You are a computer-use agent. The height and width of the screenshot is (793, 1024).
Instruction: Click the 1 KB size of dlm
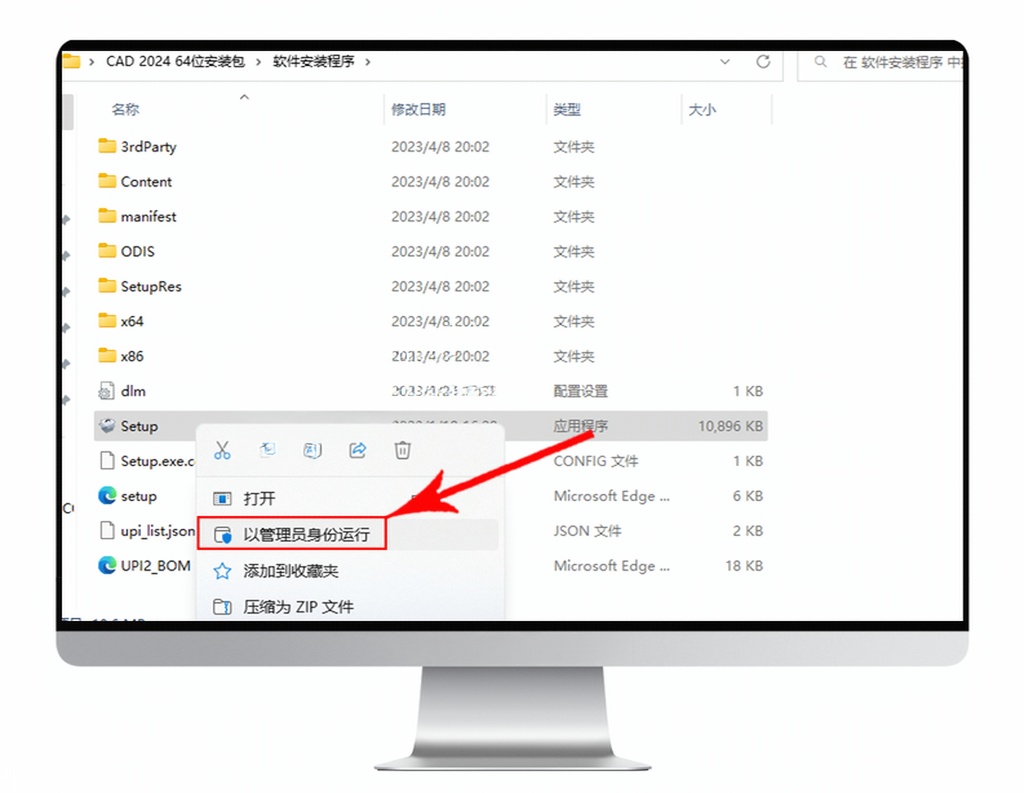(x=748, y=391)
